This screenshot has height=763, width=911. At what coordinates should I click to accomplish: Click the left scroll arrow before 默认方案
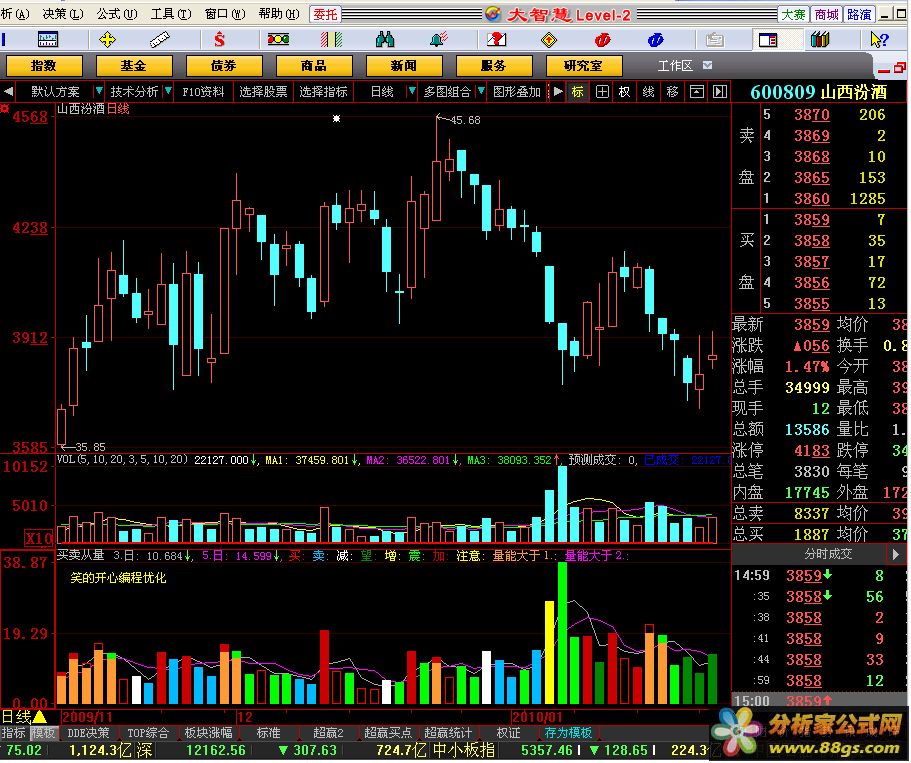point(8,91)
